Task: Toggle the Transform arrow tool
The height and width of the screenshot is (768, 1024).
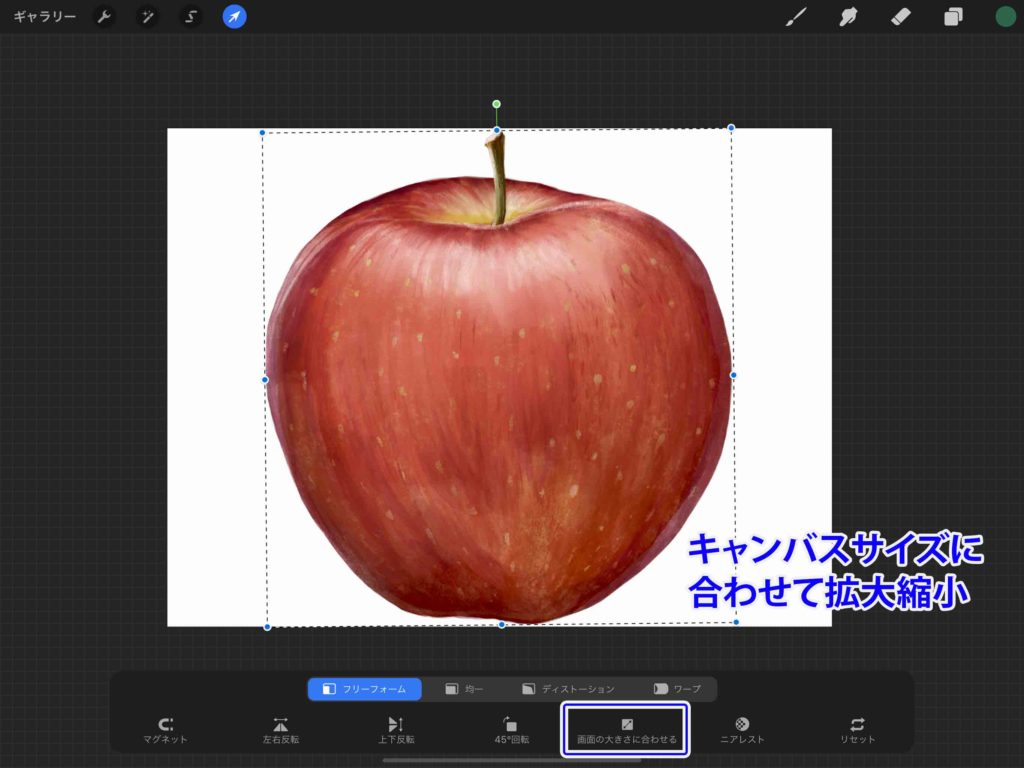Action: pyautogui.click(x=235, y=17)
